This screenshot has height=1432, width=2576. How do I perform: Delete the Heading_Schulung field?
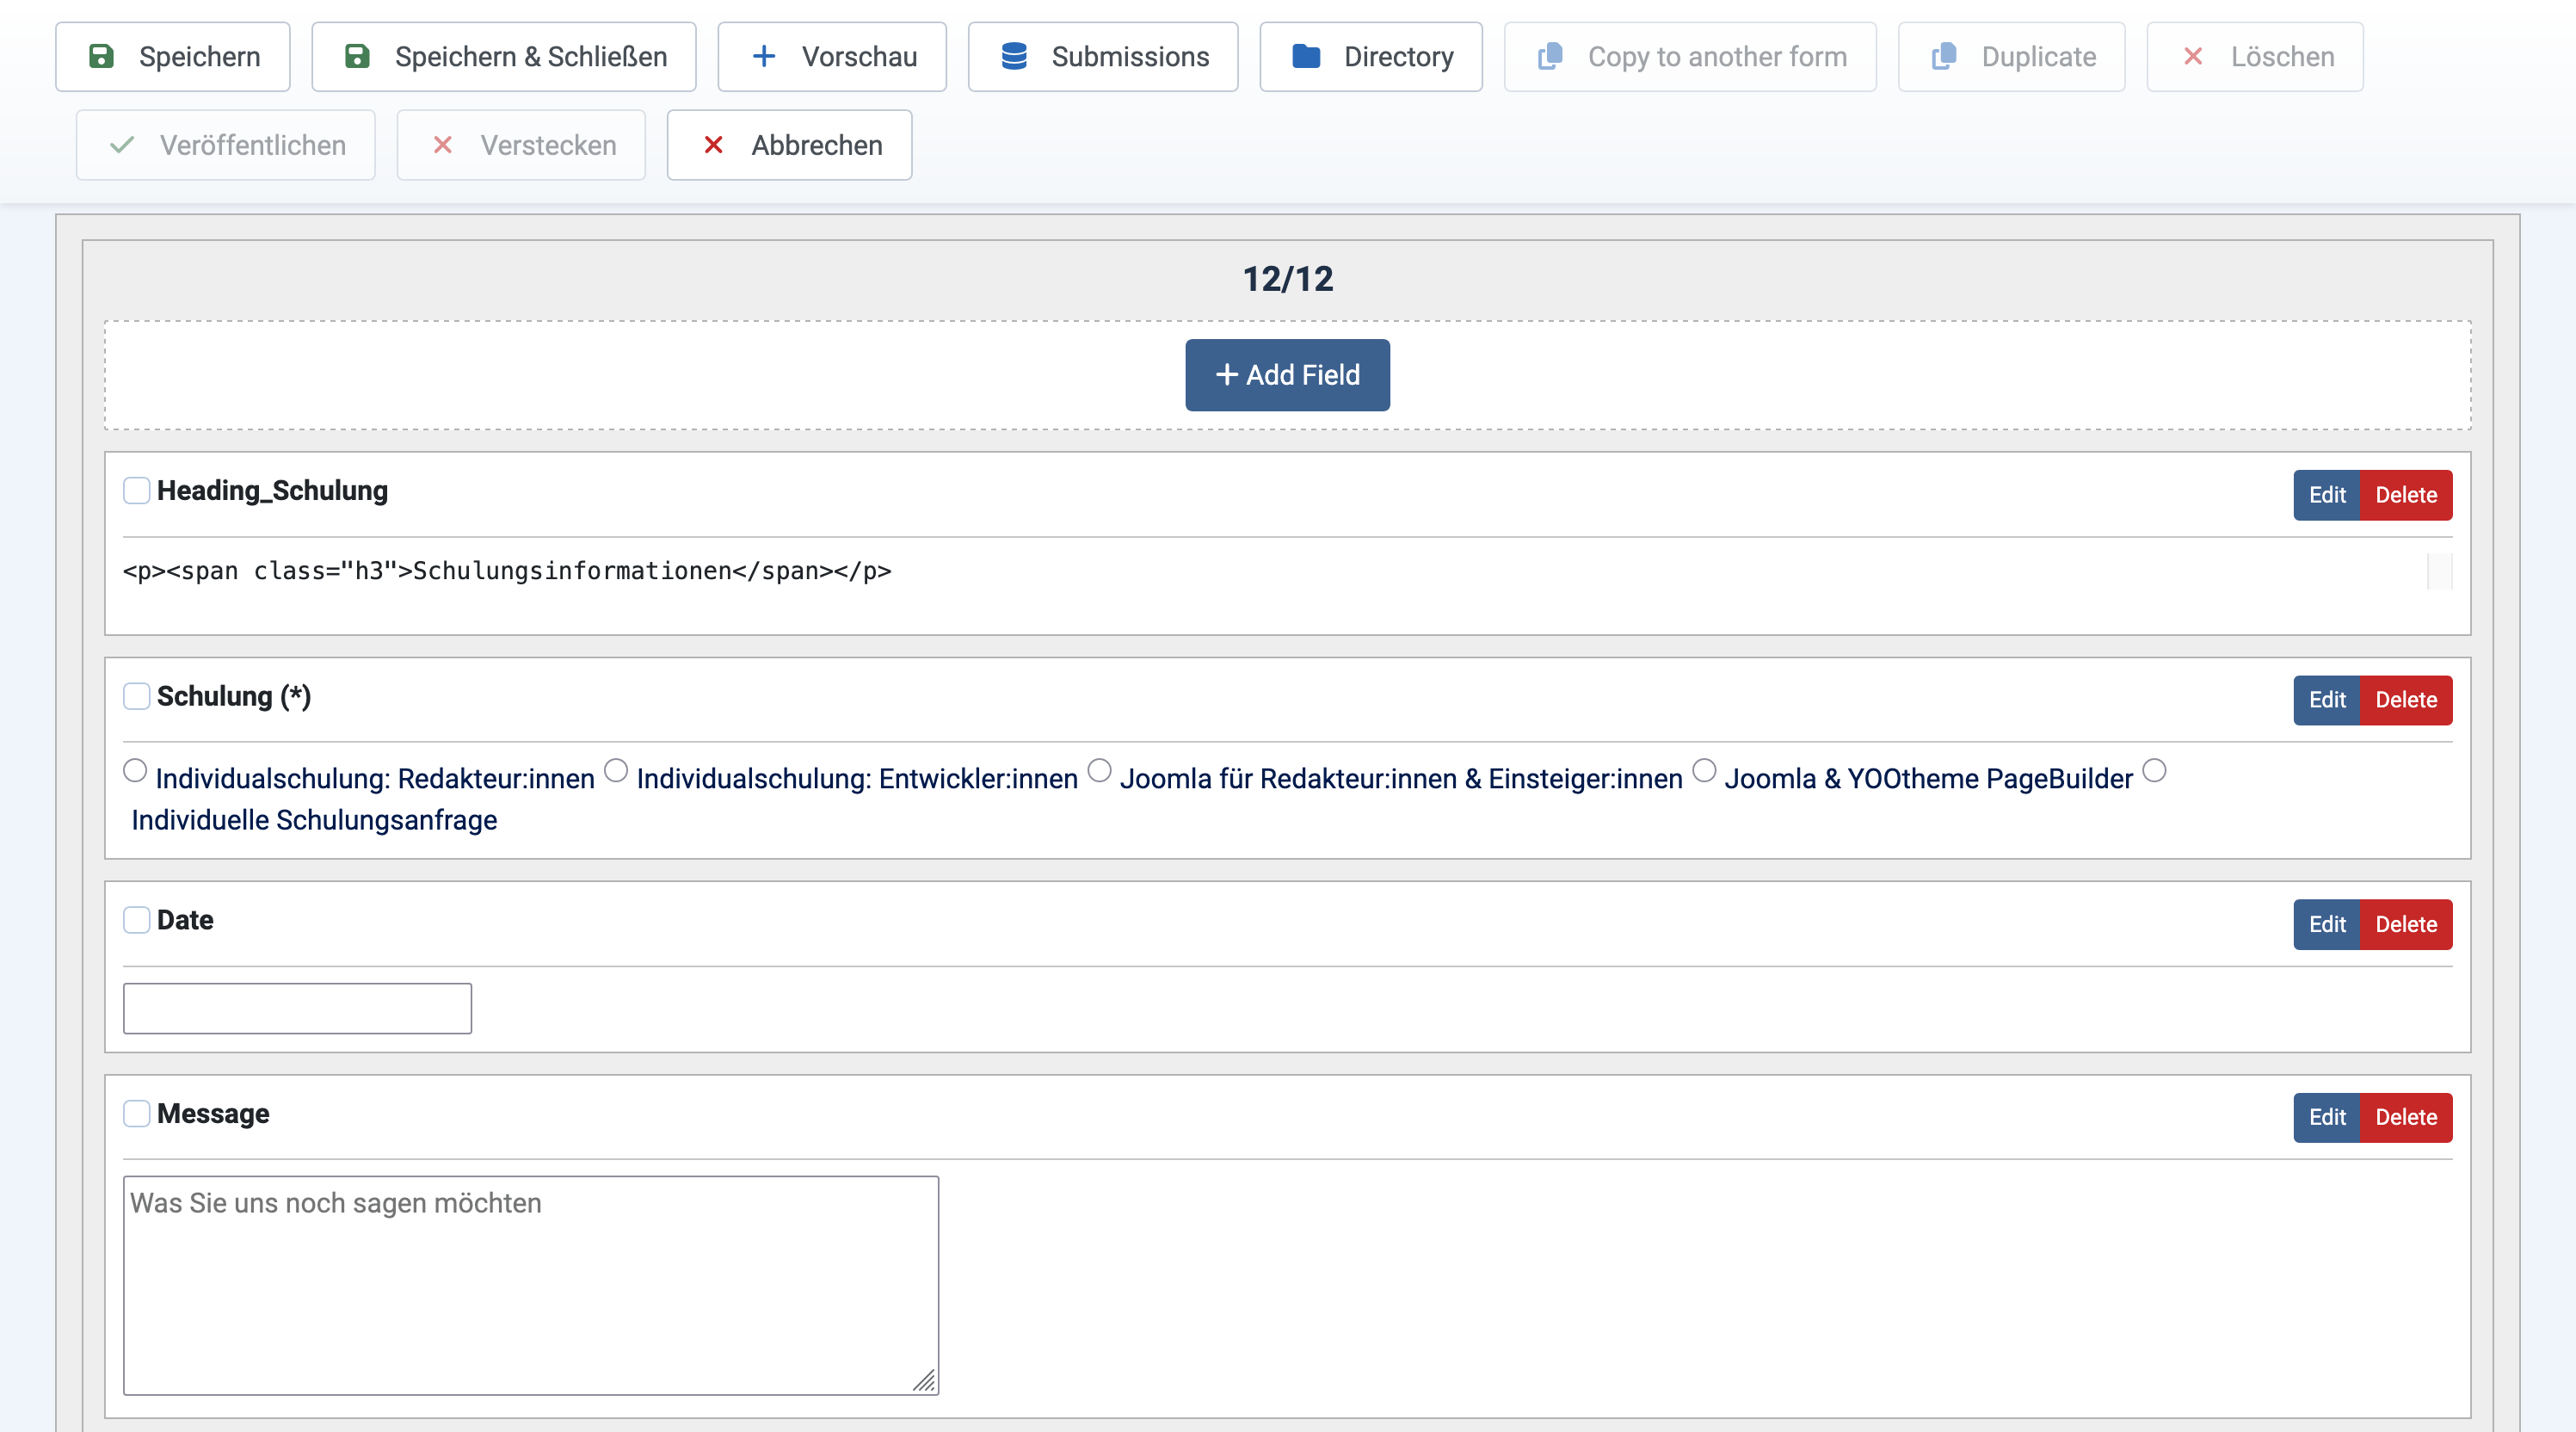[2406, 495]
